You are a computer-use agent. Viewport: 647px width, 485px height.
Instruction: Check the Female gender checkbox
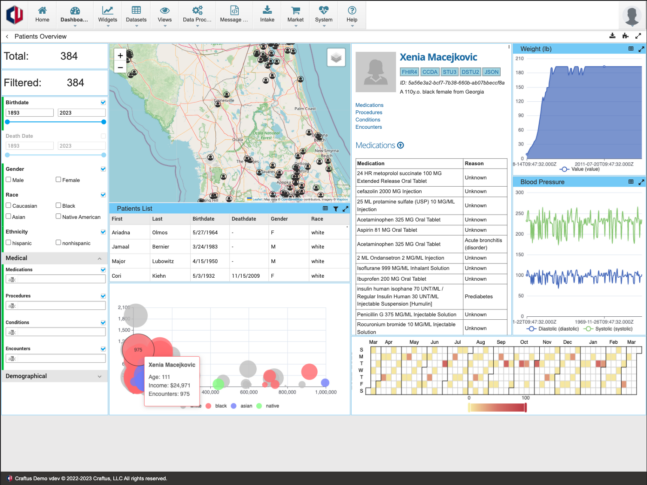click(55, 180)
